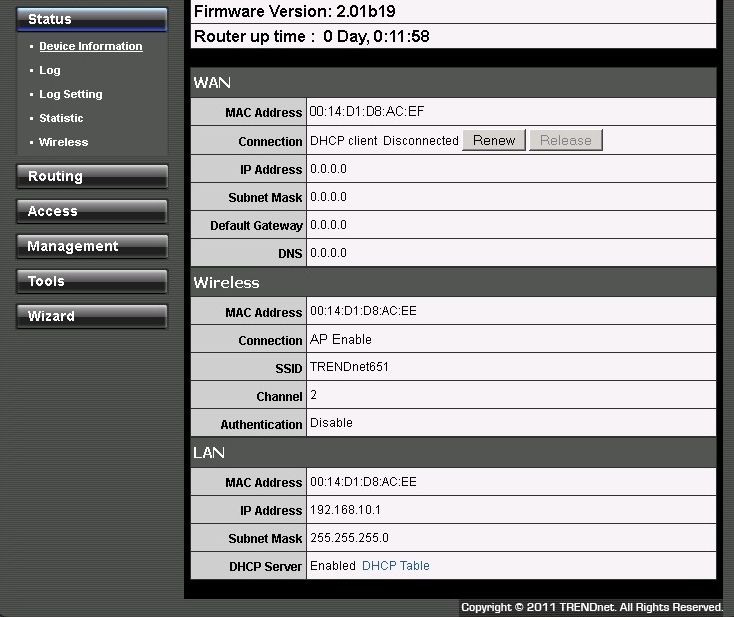
Task: Expand the Access menu section
Action: 91,212
